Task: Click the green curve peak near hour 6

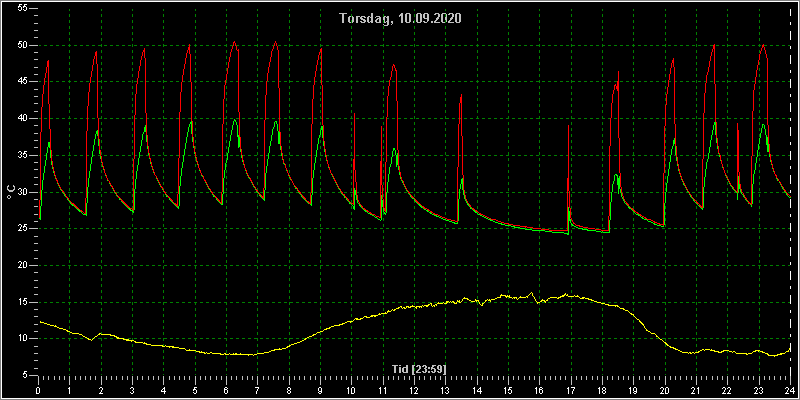Action: (x=234, y=119)
